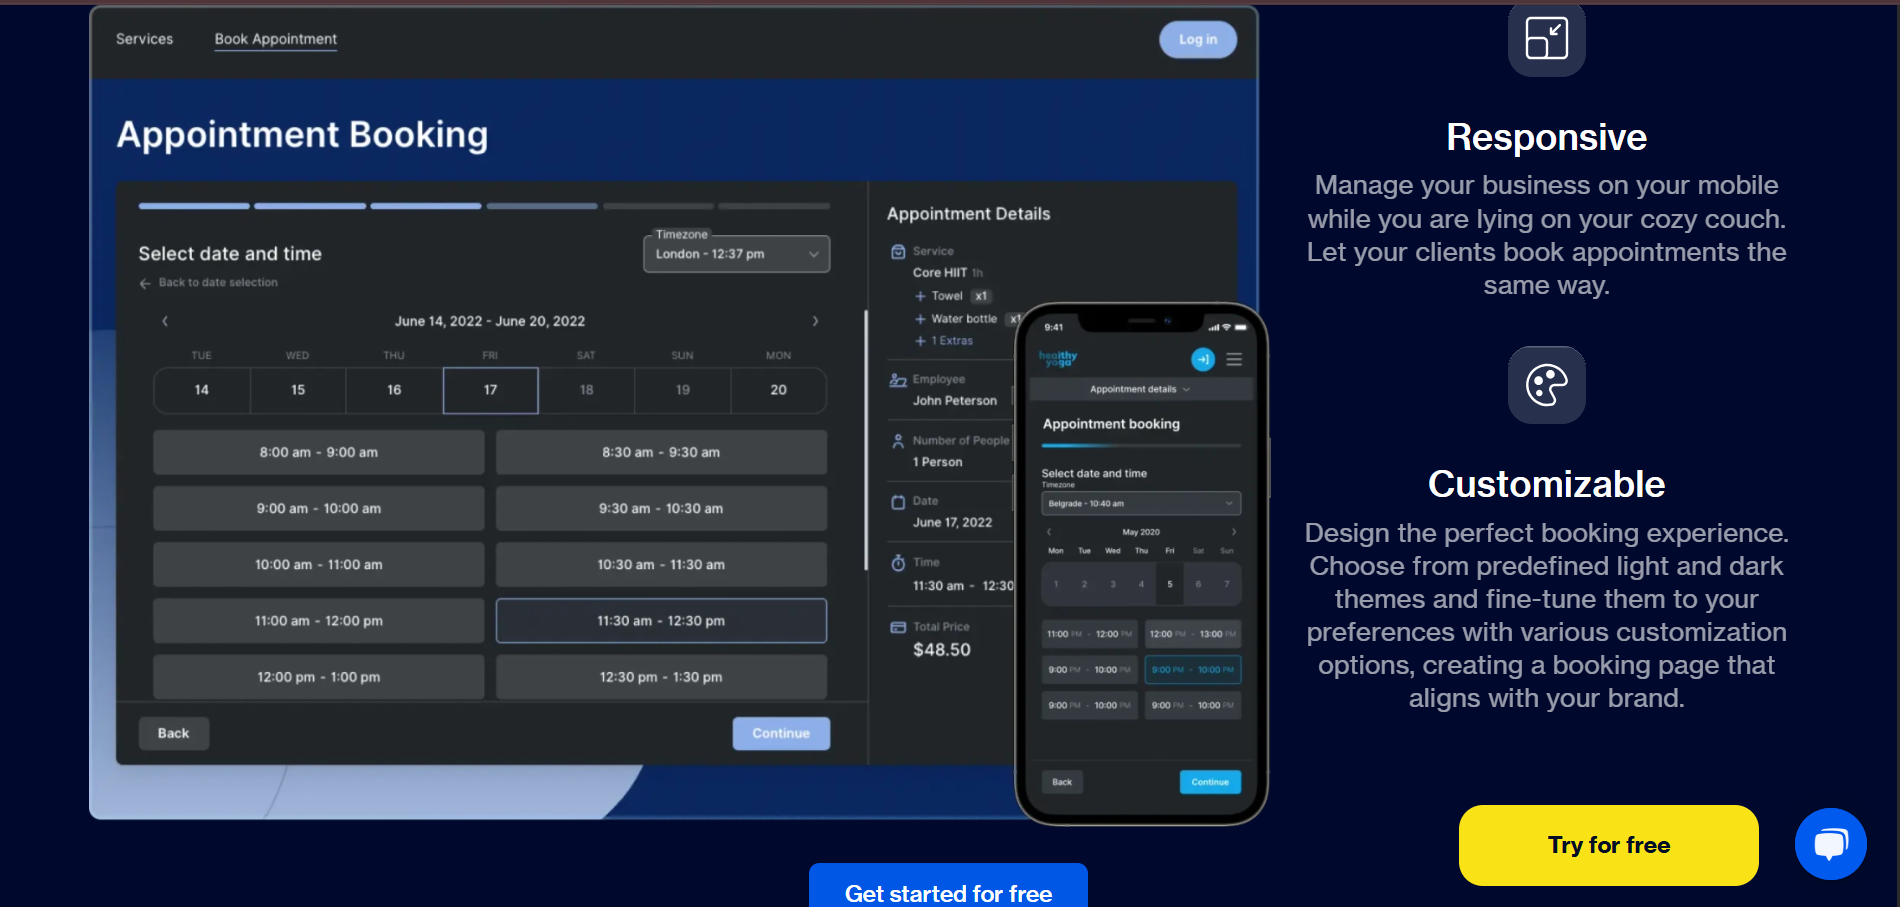This screenshot has height=907, width=1900.
Task: Select phone calendar day 5
Action: pyautogui.click(x=1169, y=584)
